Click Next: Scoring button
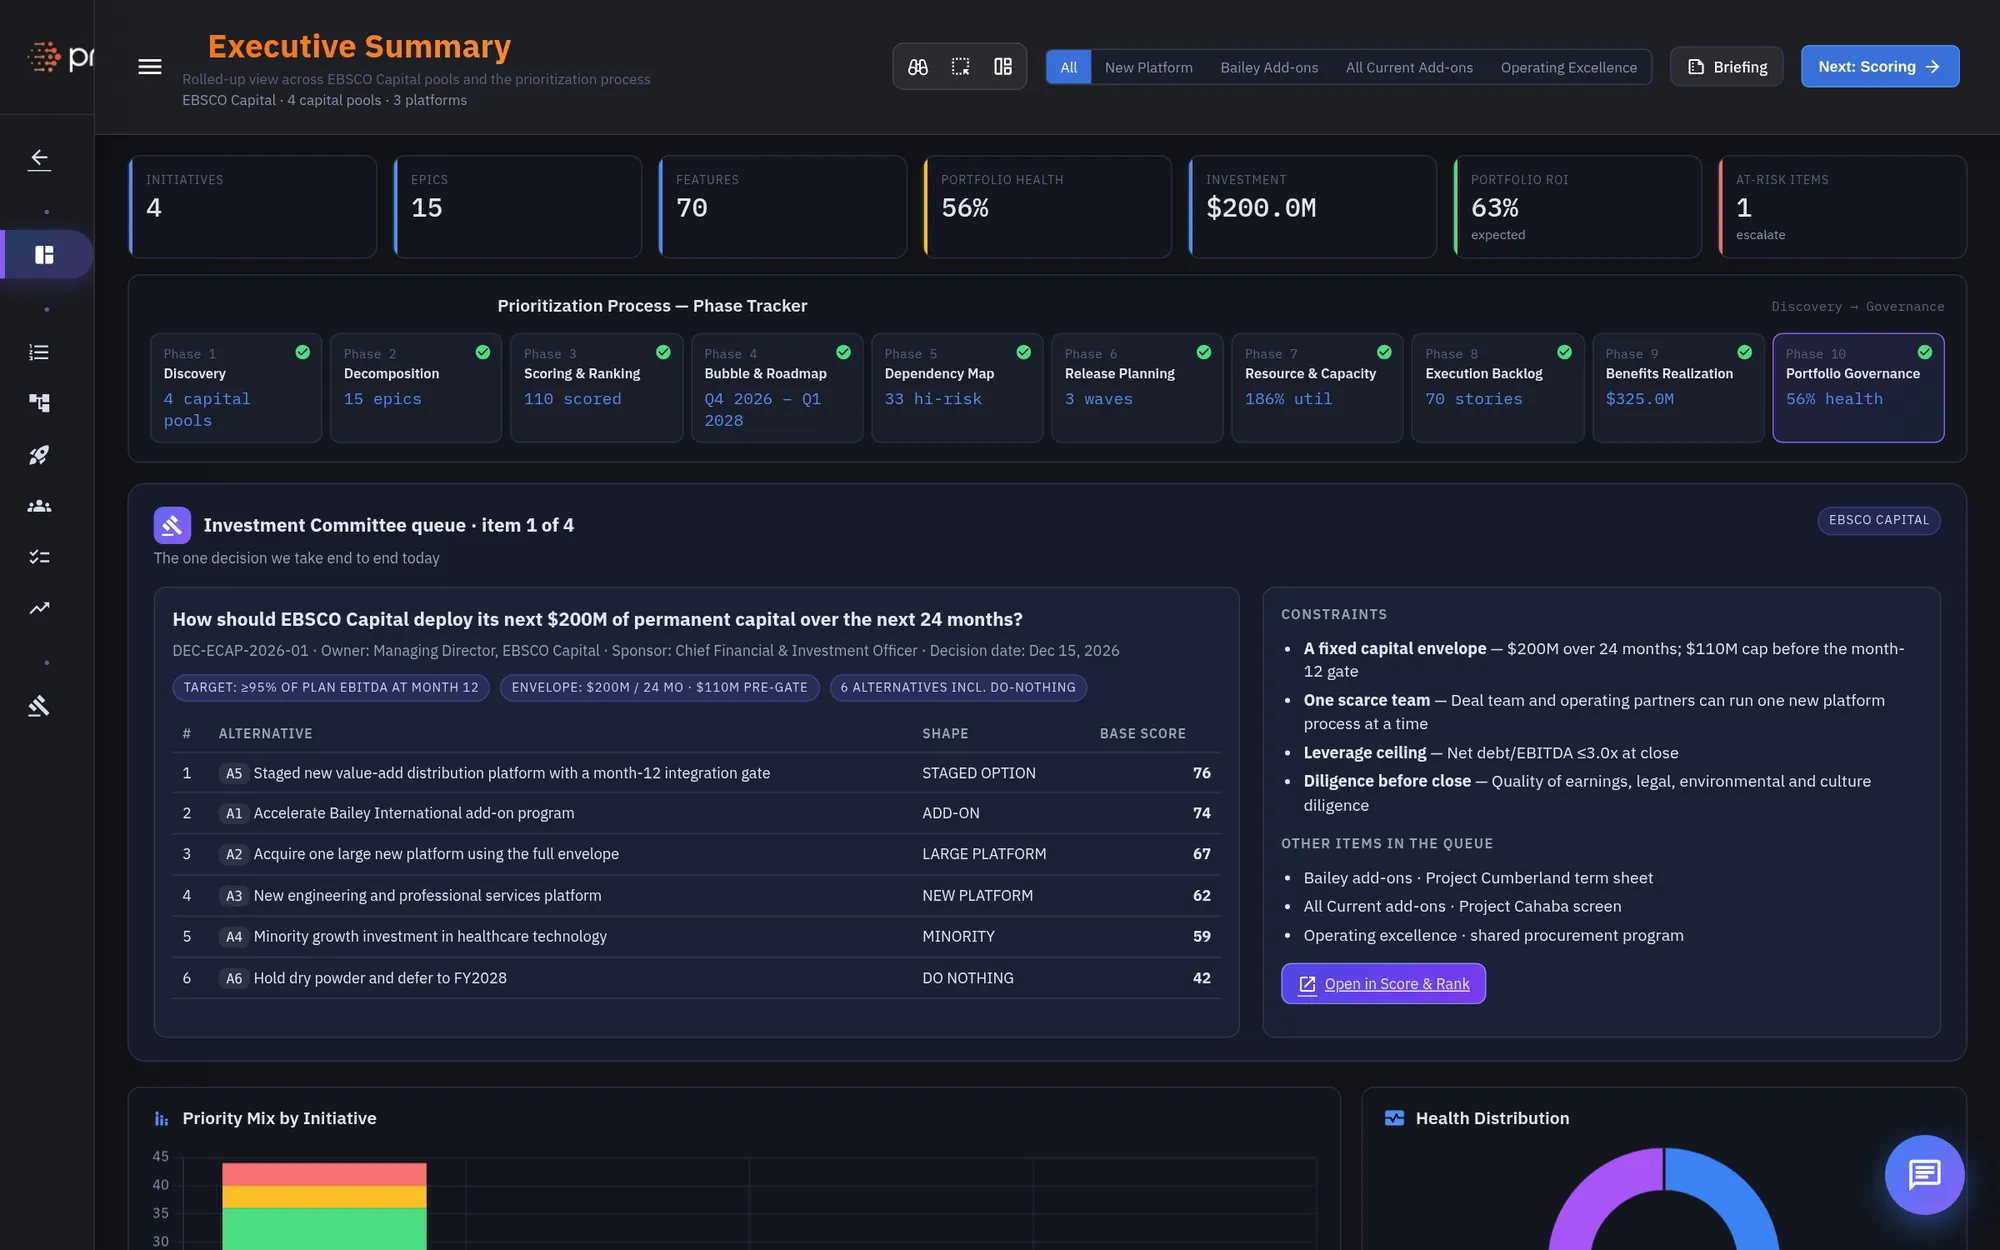The image size is (2000, 1250). (1880, 67)
